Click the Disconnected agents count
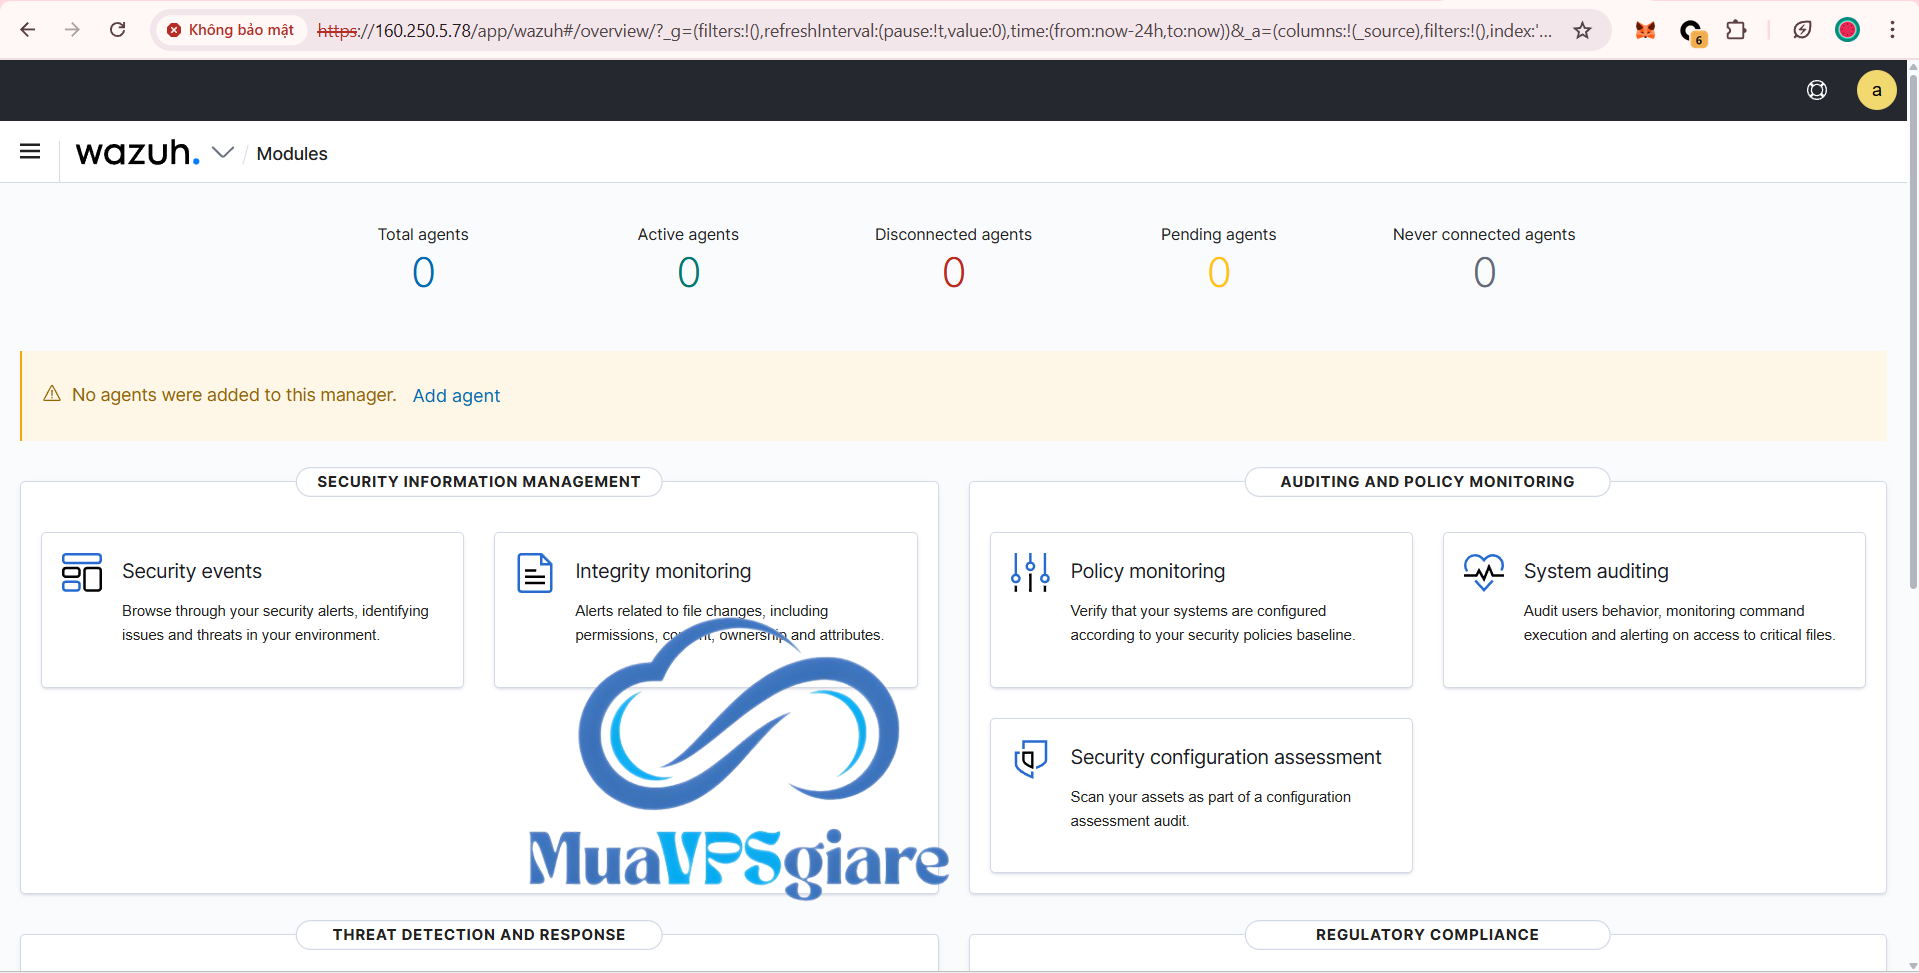 tap(953, 272)
